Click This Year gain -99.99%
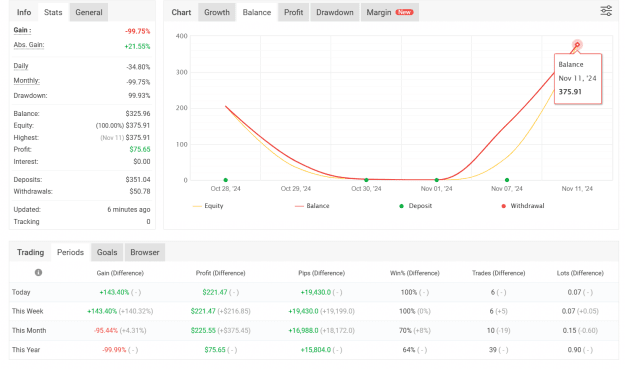625x369 pixels. click(x=114, y=350)
